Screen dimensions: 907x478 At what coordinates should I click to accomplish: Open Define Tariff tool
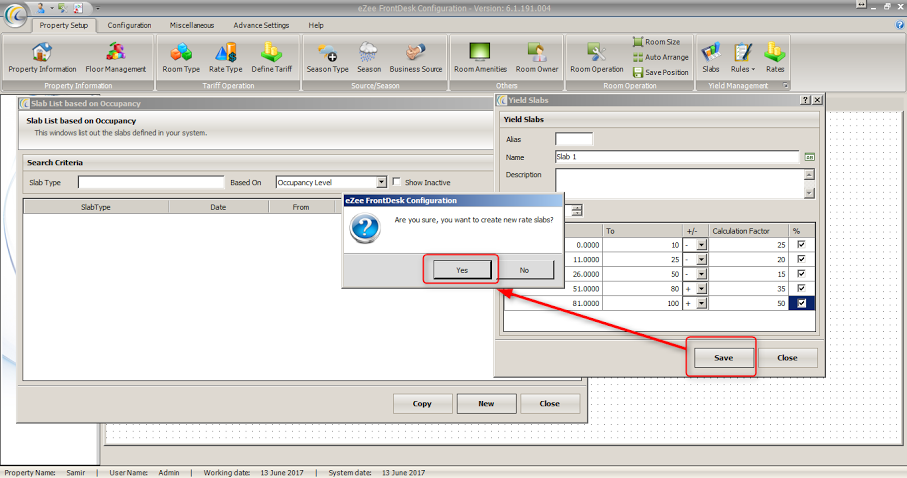tap(271, 58)
